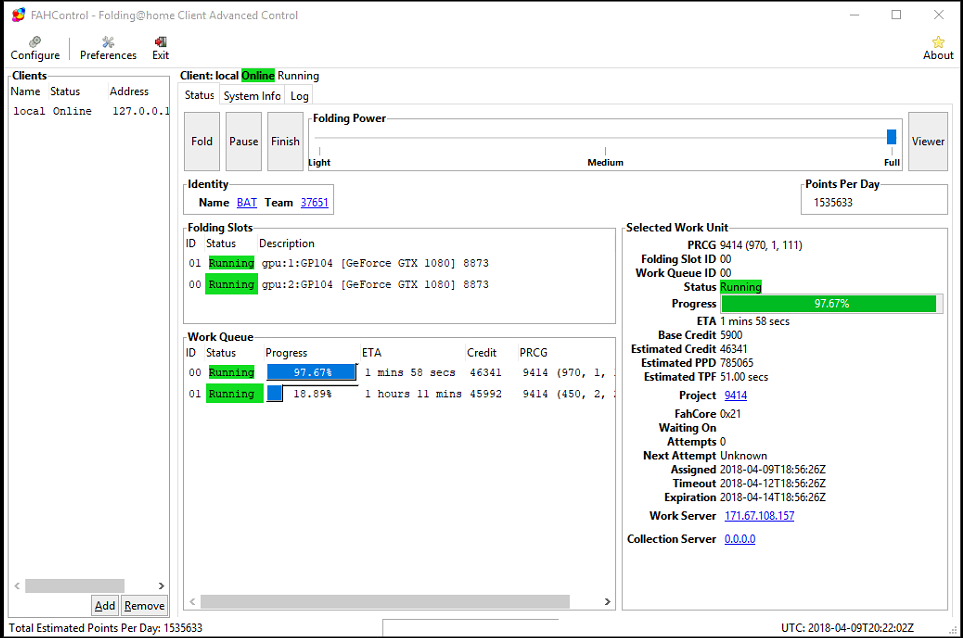Switch to the System Info tab

tap(252, 96)
